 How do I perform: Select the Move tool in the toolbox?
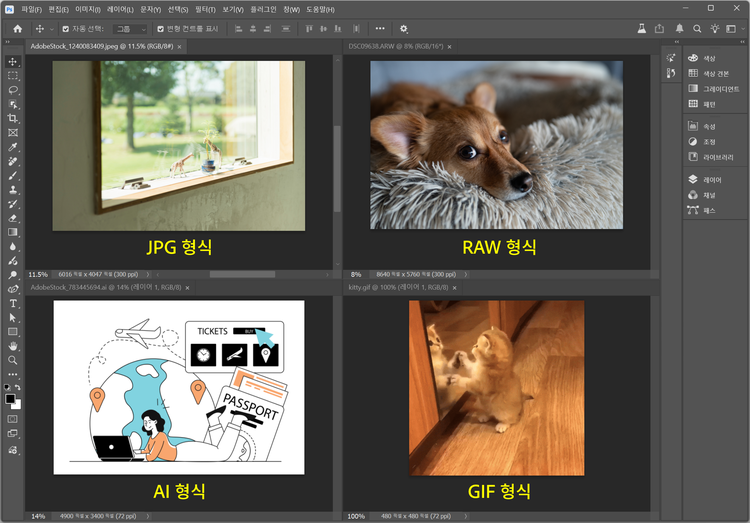point(12,62)
